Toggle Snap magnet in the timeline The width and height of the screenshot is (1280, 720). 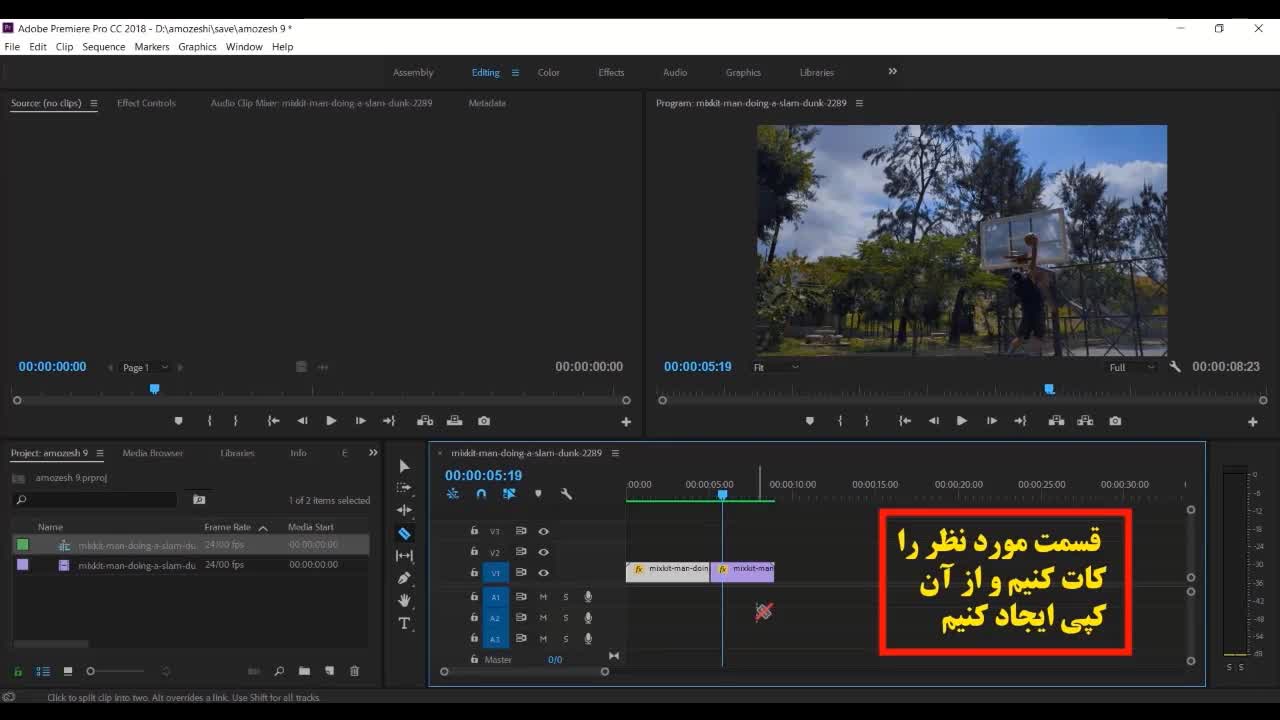click(481, 494)
